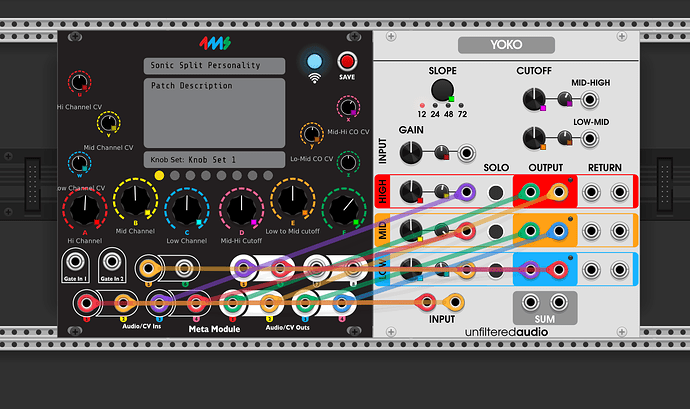Click Audio/CV In jack 3 with purple cable

pyautogui.click(x=159, y=303)
